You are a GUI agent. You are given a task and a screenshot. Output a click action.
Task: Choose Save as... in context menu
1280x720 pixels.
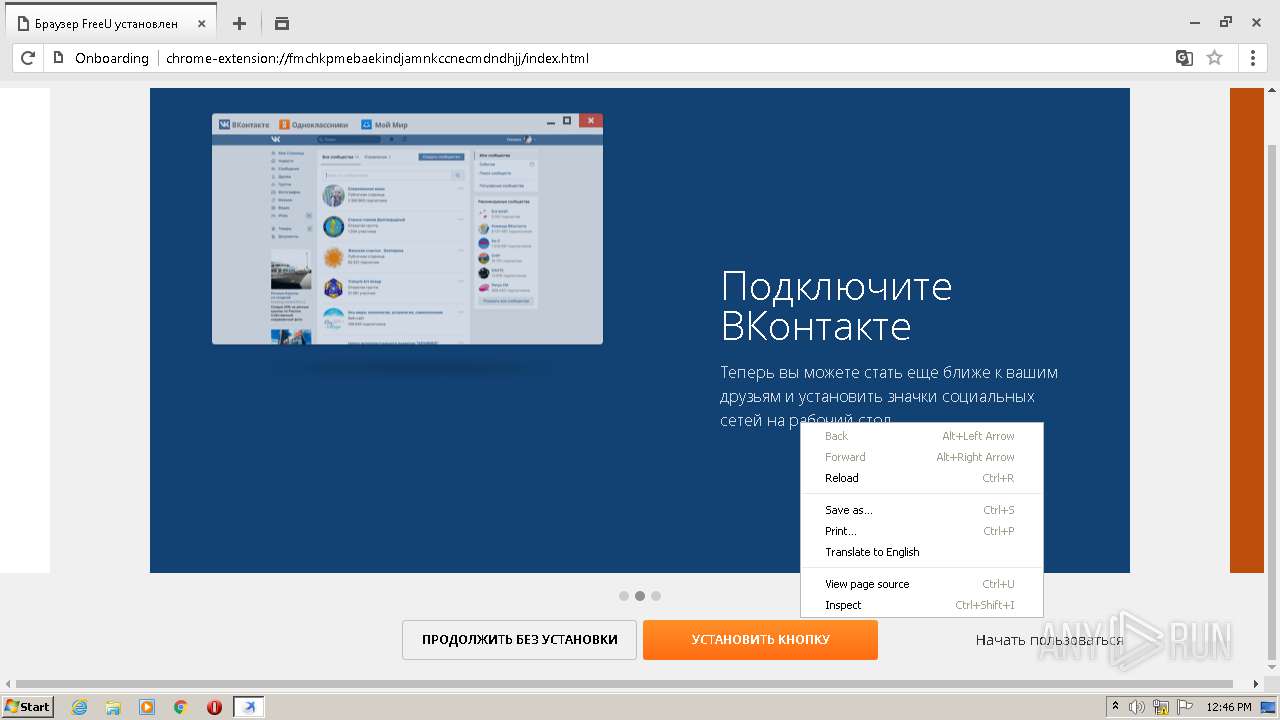[922, 510]
